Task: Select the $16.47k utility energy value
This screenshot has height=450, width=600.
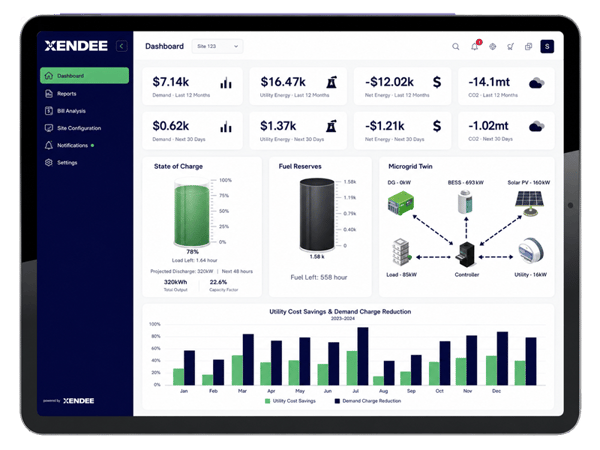Action: (283, 82)
